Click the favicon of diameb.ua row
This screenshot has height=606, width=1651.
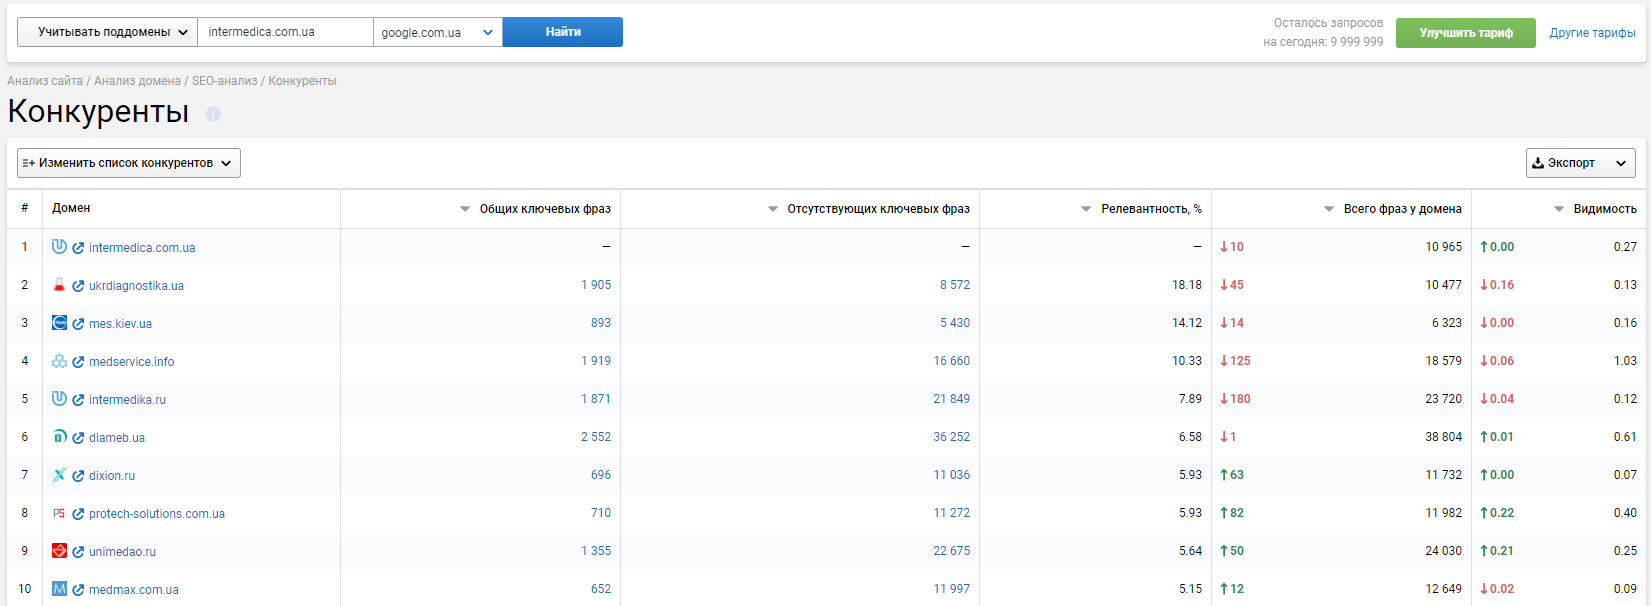pyautogui.click(x=59, y=437)
